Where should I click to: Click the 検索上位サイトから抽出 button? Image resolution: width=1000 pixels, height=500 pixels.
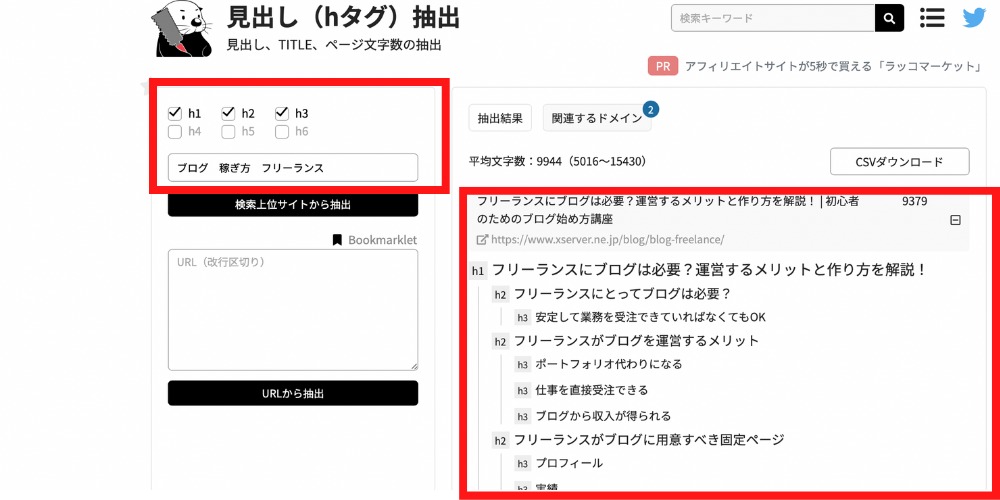(x=292, y=205)
